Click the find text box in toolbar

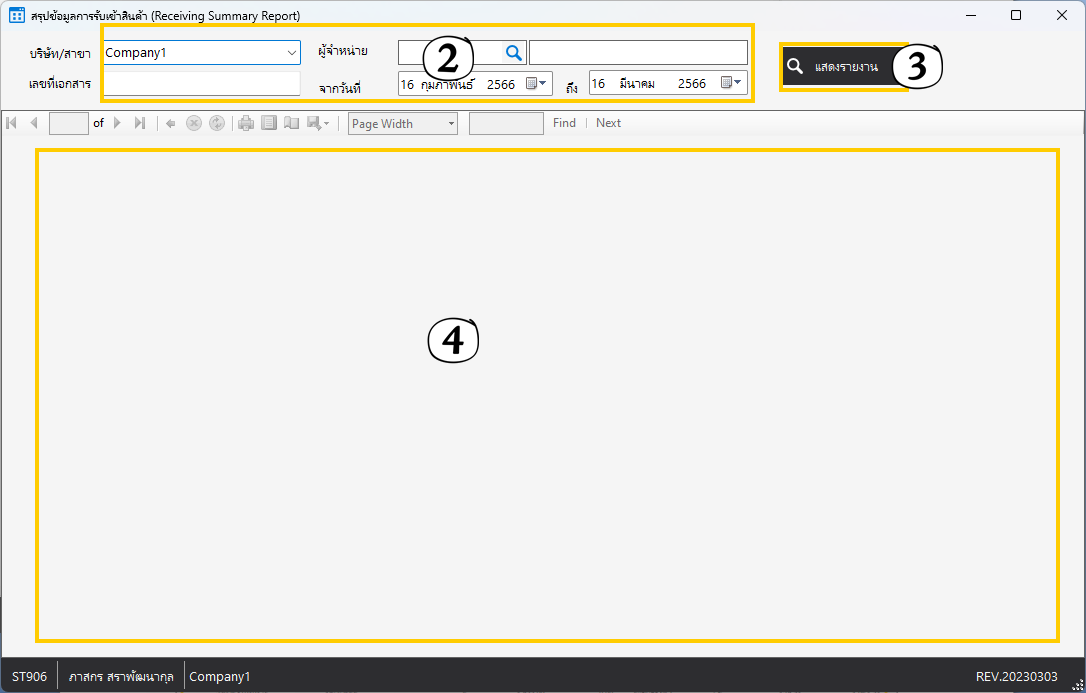pos(506,123)
